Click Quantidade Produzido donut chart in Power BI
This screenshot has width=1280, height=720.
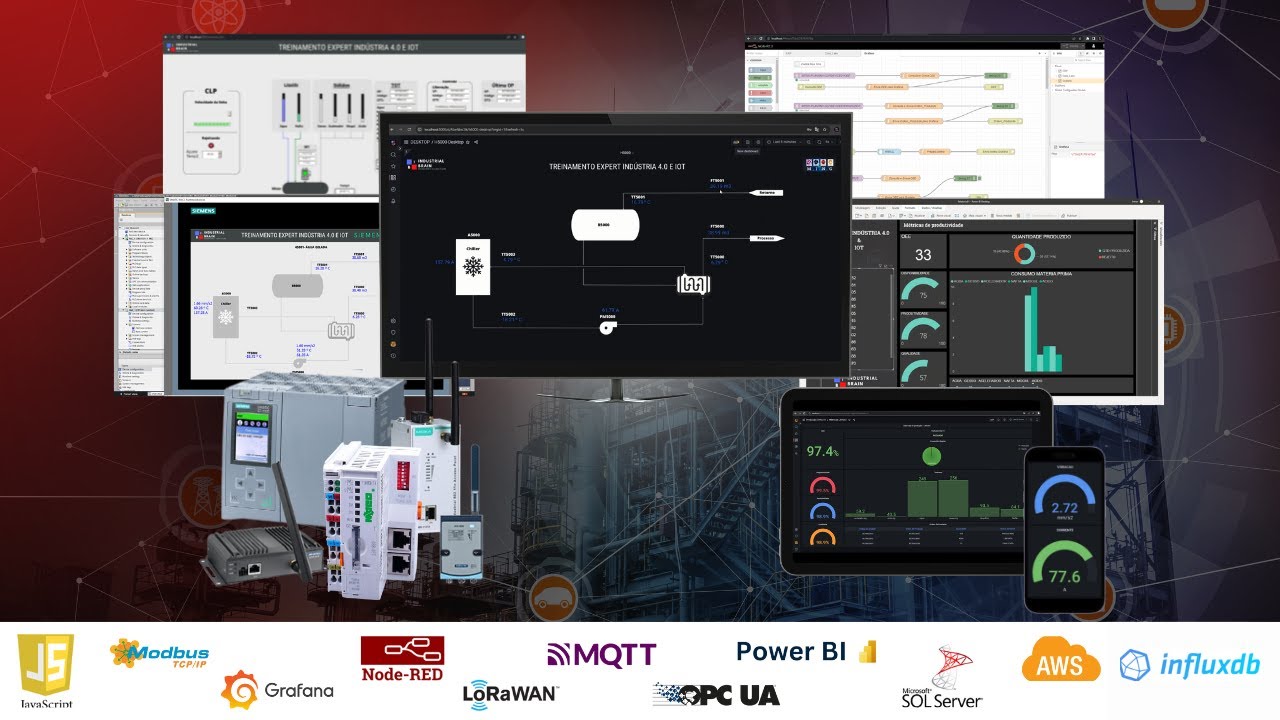click(x=1024, y=254)
